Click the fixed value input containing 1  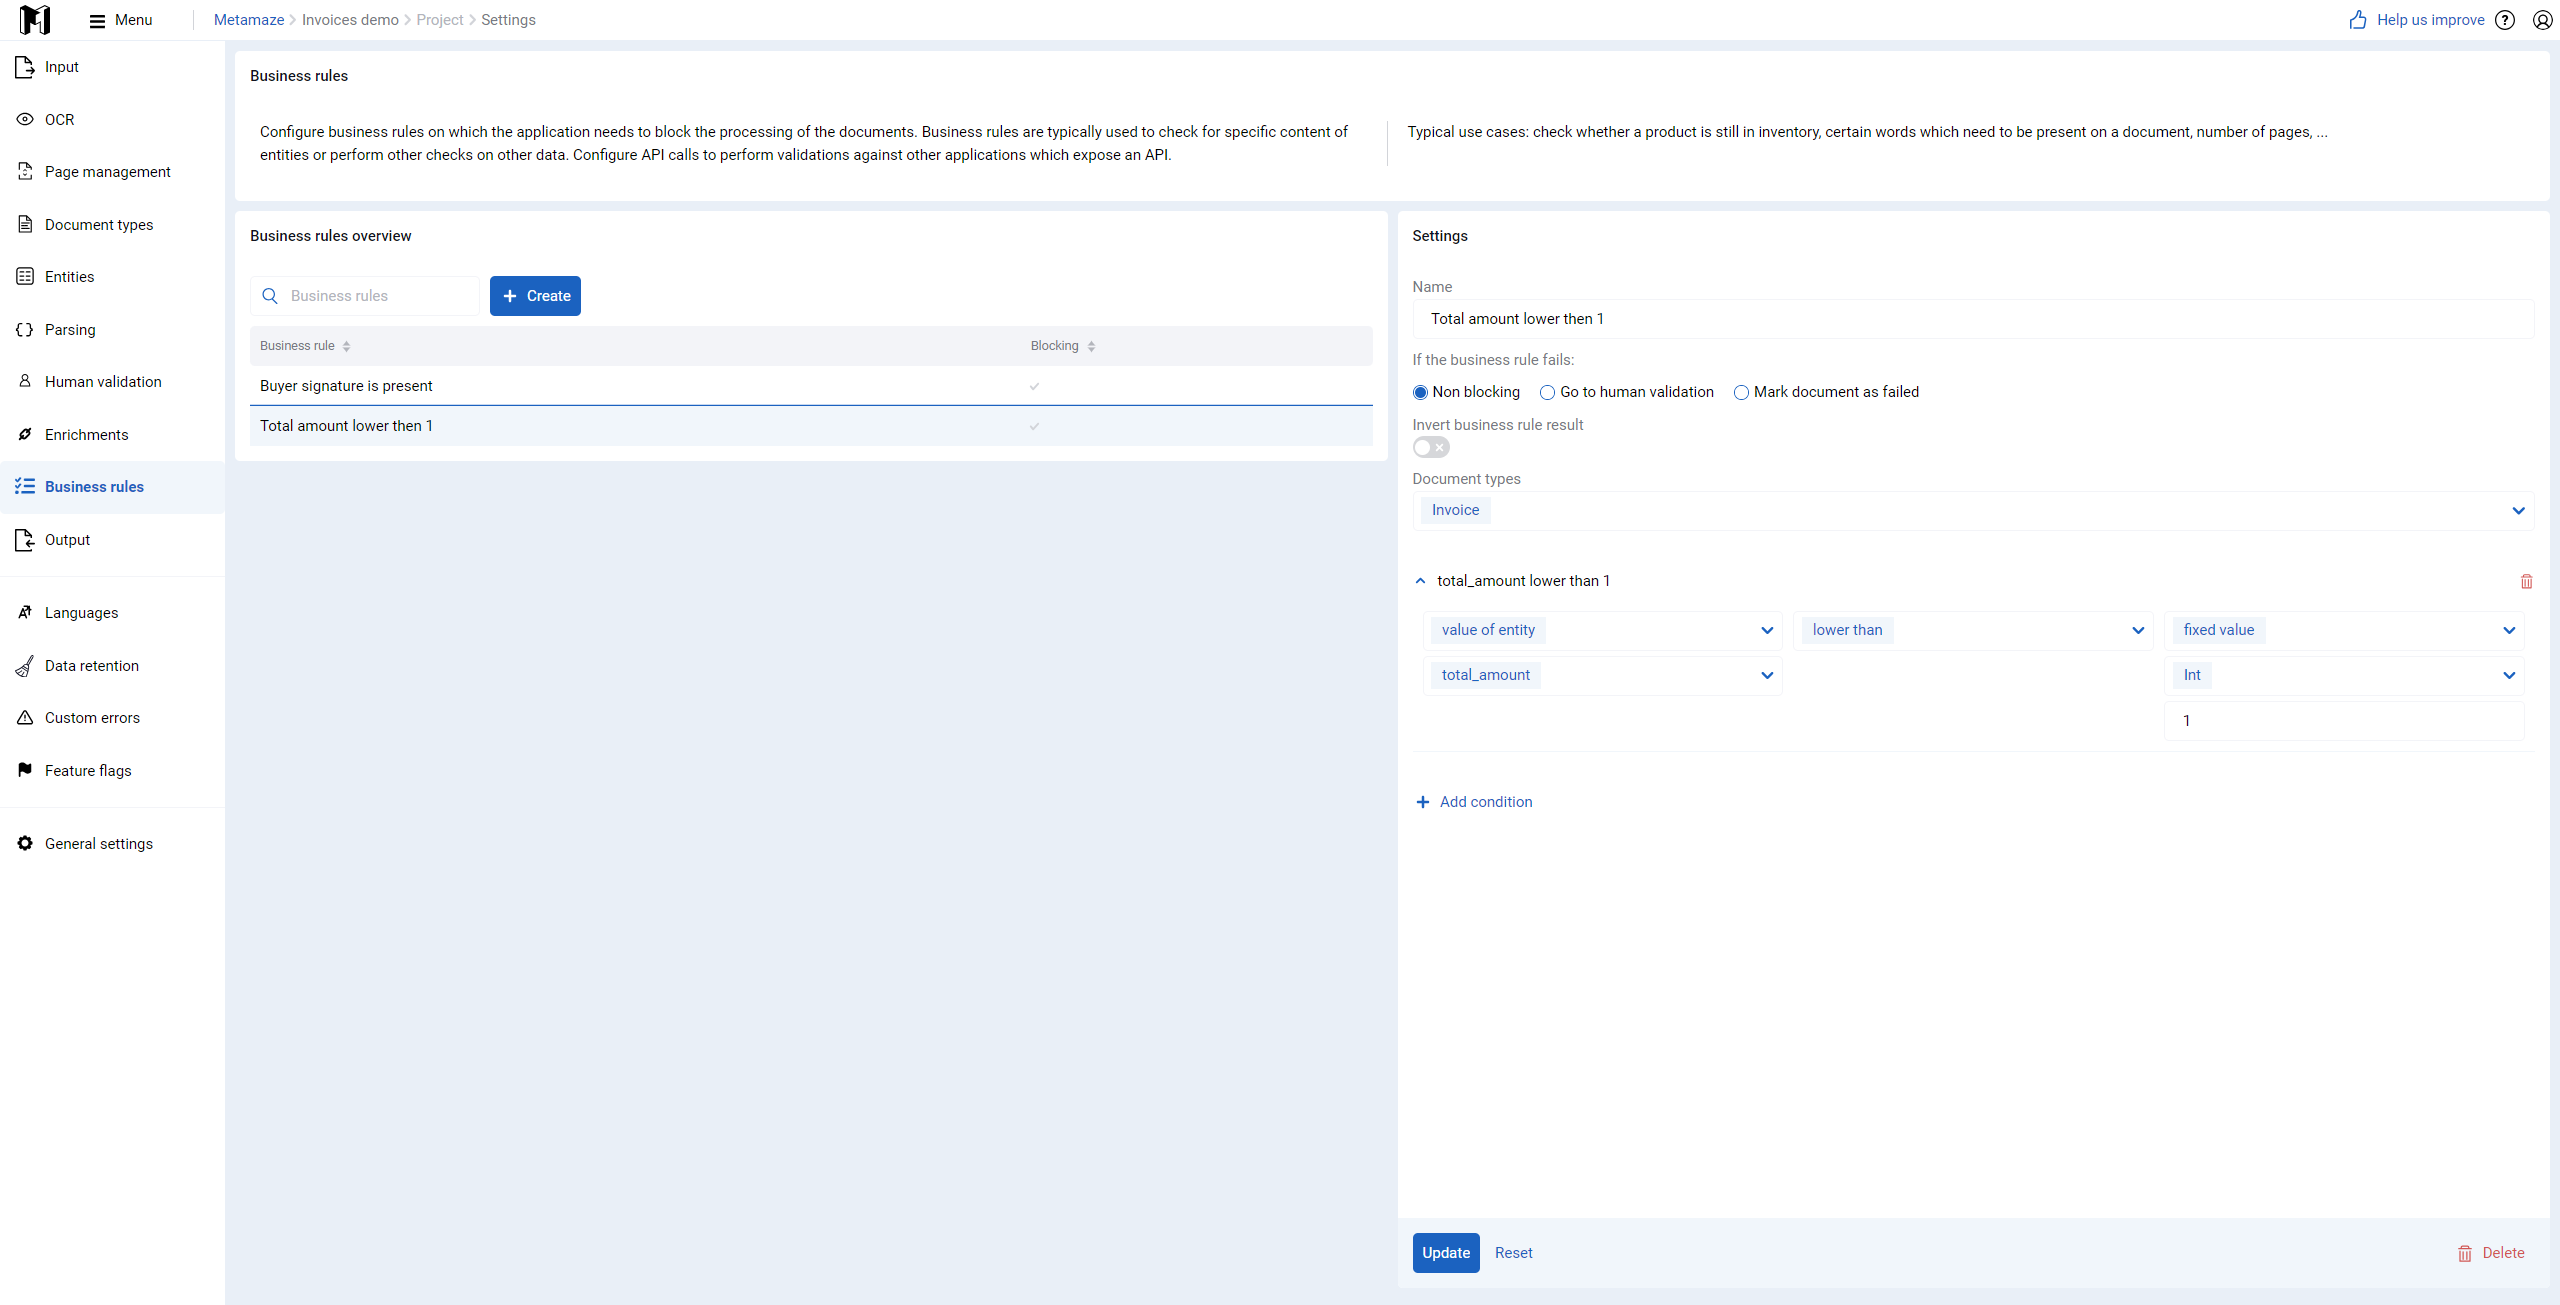click(2345, 721)
